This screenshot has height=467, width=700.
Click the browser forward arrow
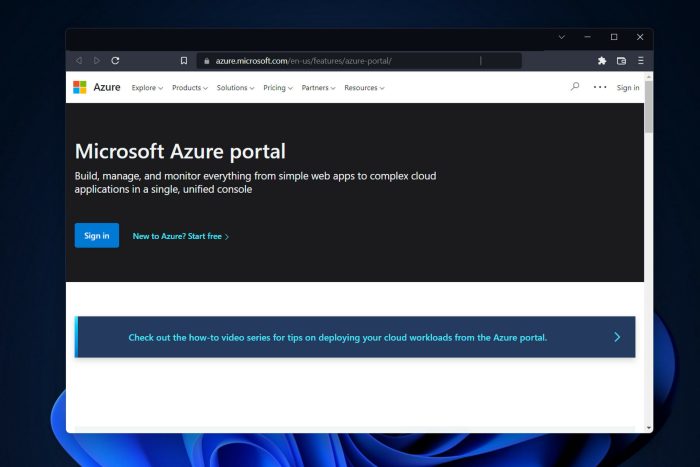coord(97,61)
